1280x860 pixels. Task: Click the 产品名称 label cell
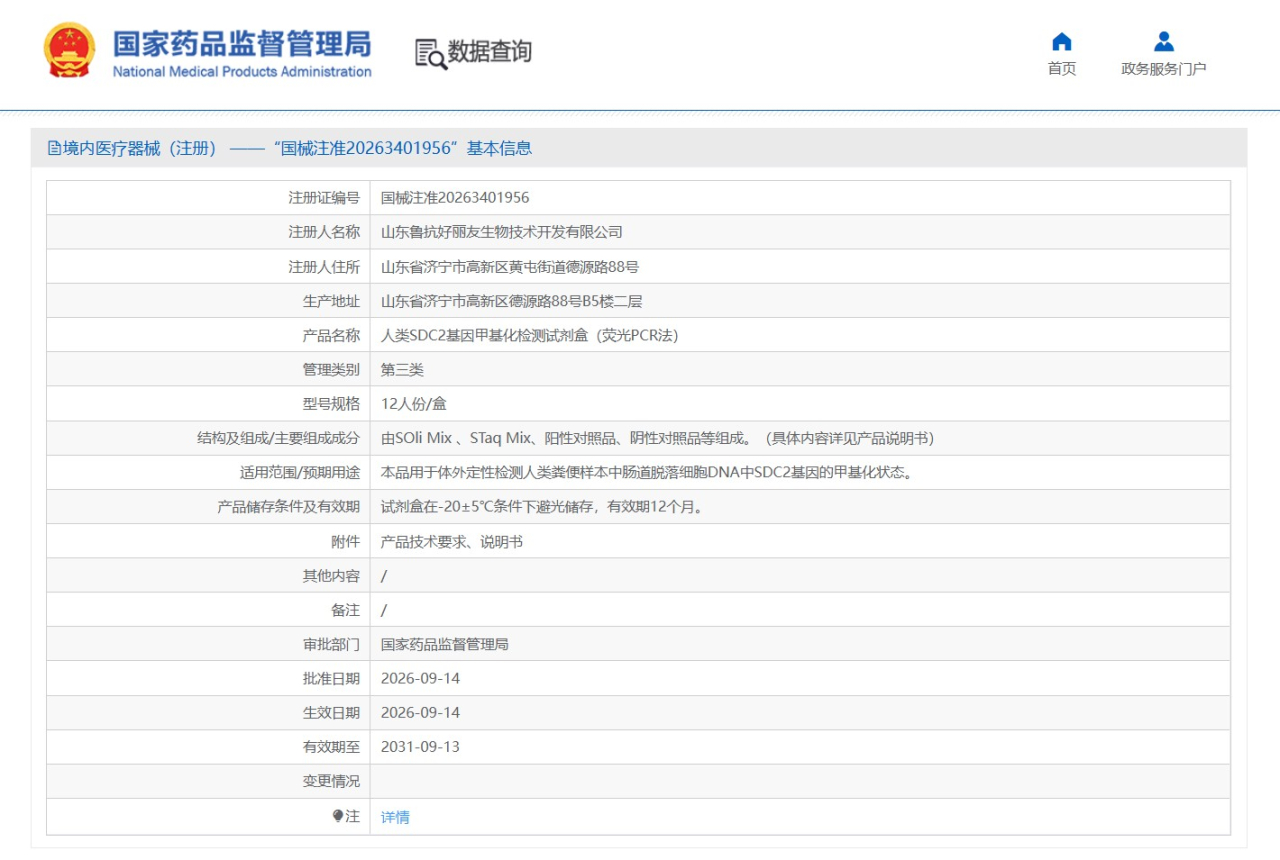tap(208, 335)
